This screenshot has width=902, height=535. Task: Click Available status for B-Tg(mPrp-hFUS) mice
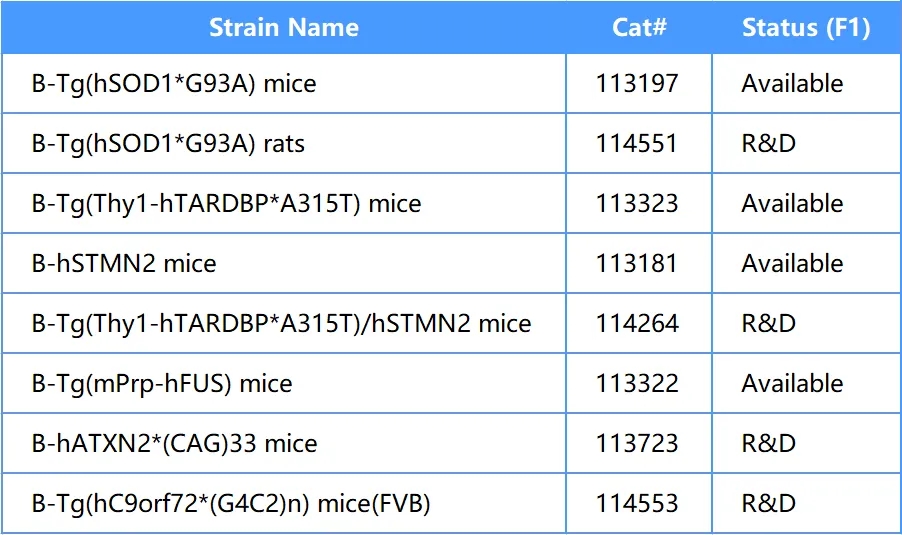coord(792,384)
